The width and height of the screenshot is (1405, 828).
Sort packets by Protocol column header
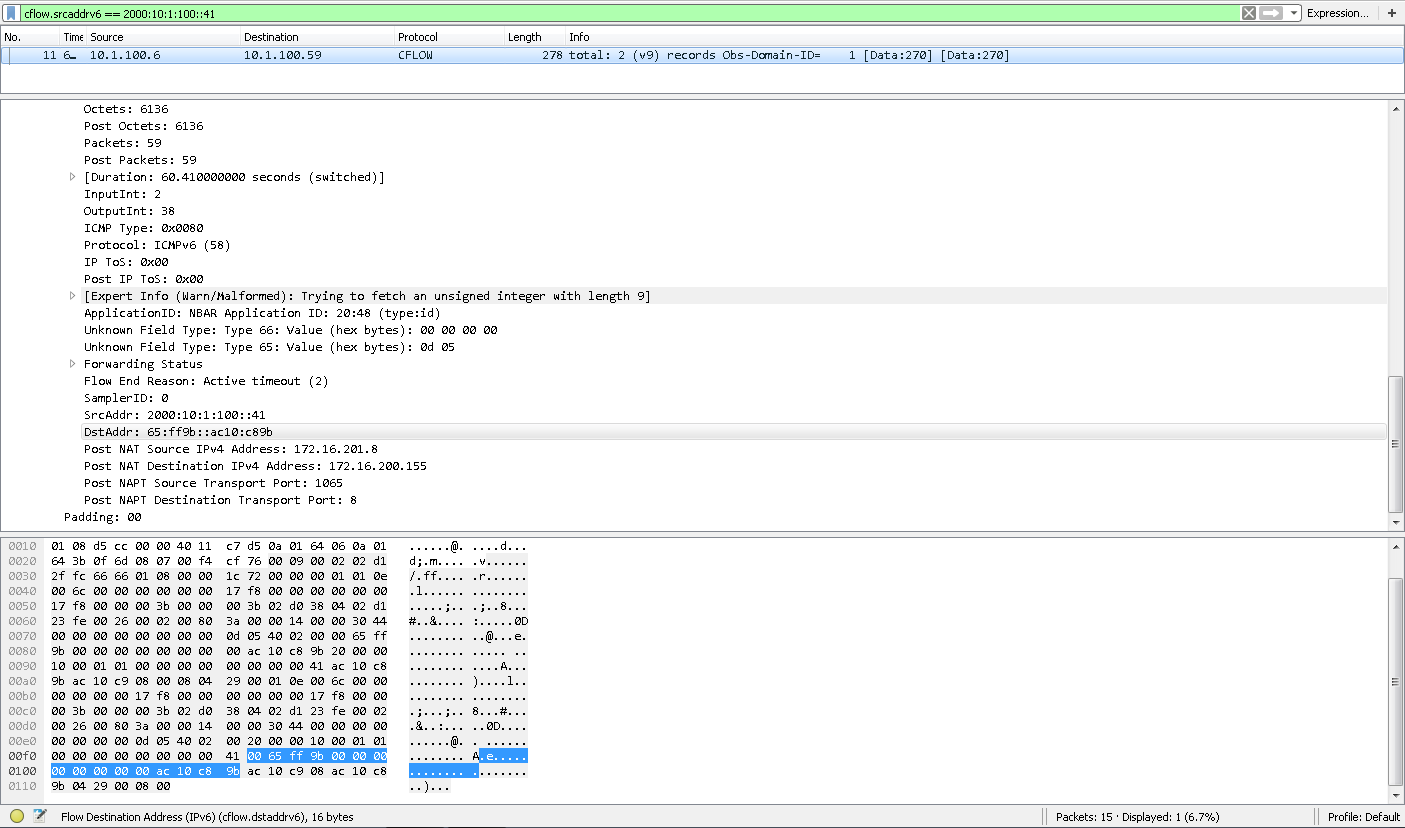click(x=418, y=37)
